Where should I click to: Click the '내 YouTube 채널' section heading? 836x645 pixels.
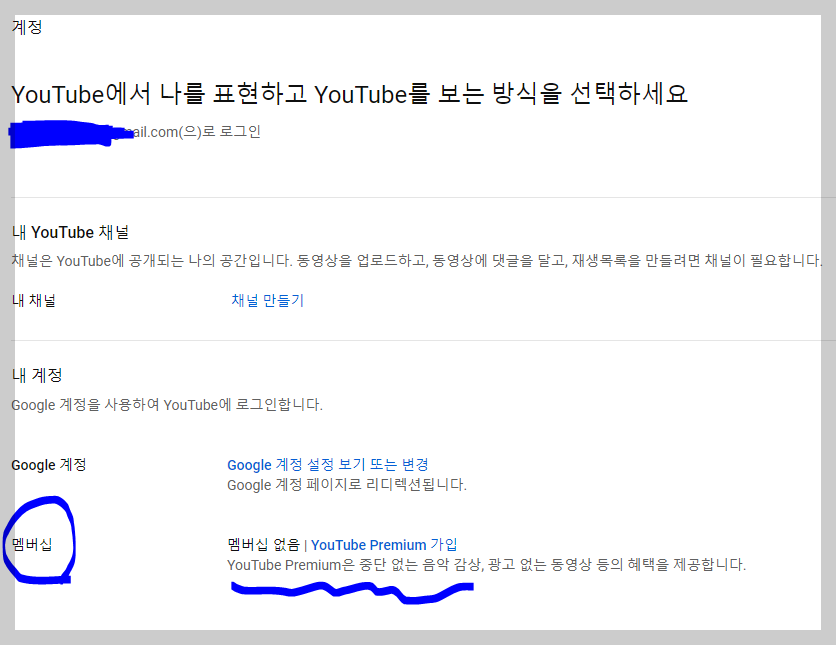(x=70, y=232)
